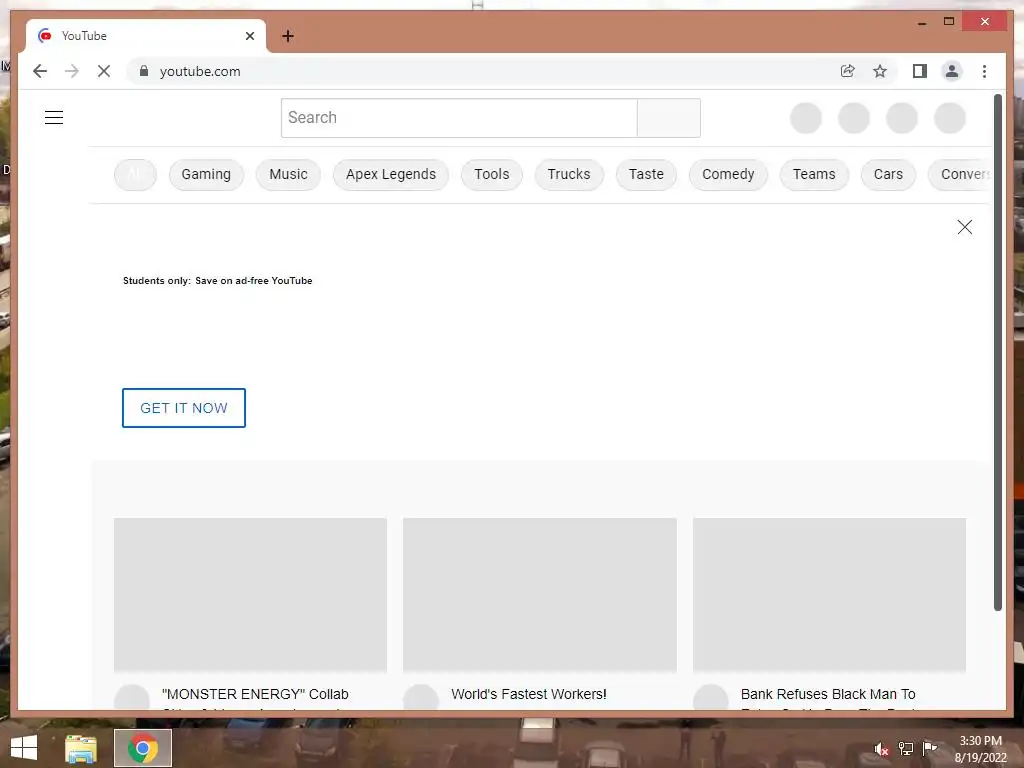
Task: Open the Bank Refuses Black Man thumbnail
Action: pos(829,595)
